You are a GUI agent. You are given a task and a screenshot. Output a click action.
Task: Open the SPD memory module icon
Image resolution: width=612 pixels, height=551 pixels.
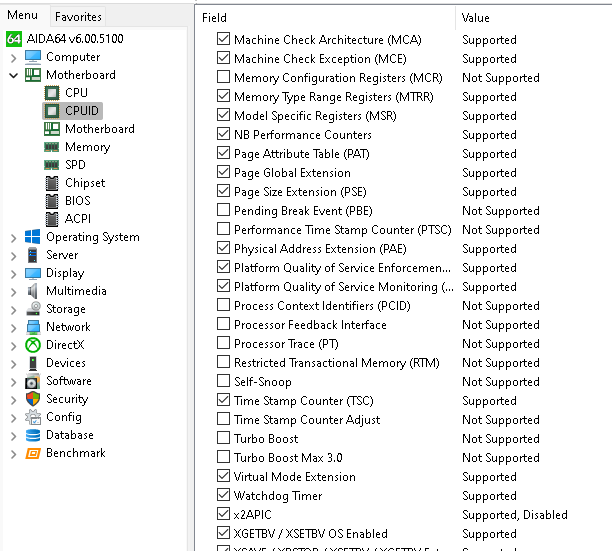click(x=51, y=165)
